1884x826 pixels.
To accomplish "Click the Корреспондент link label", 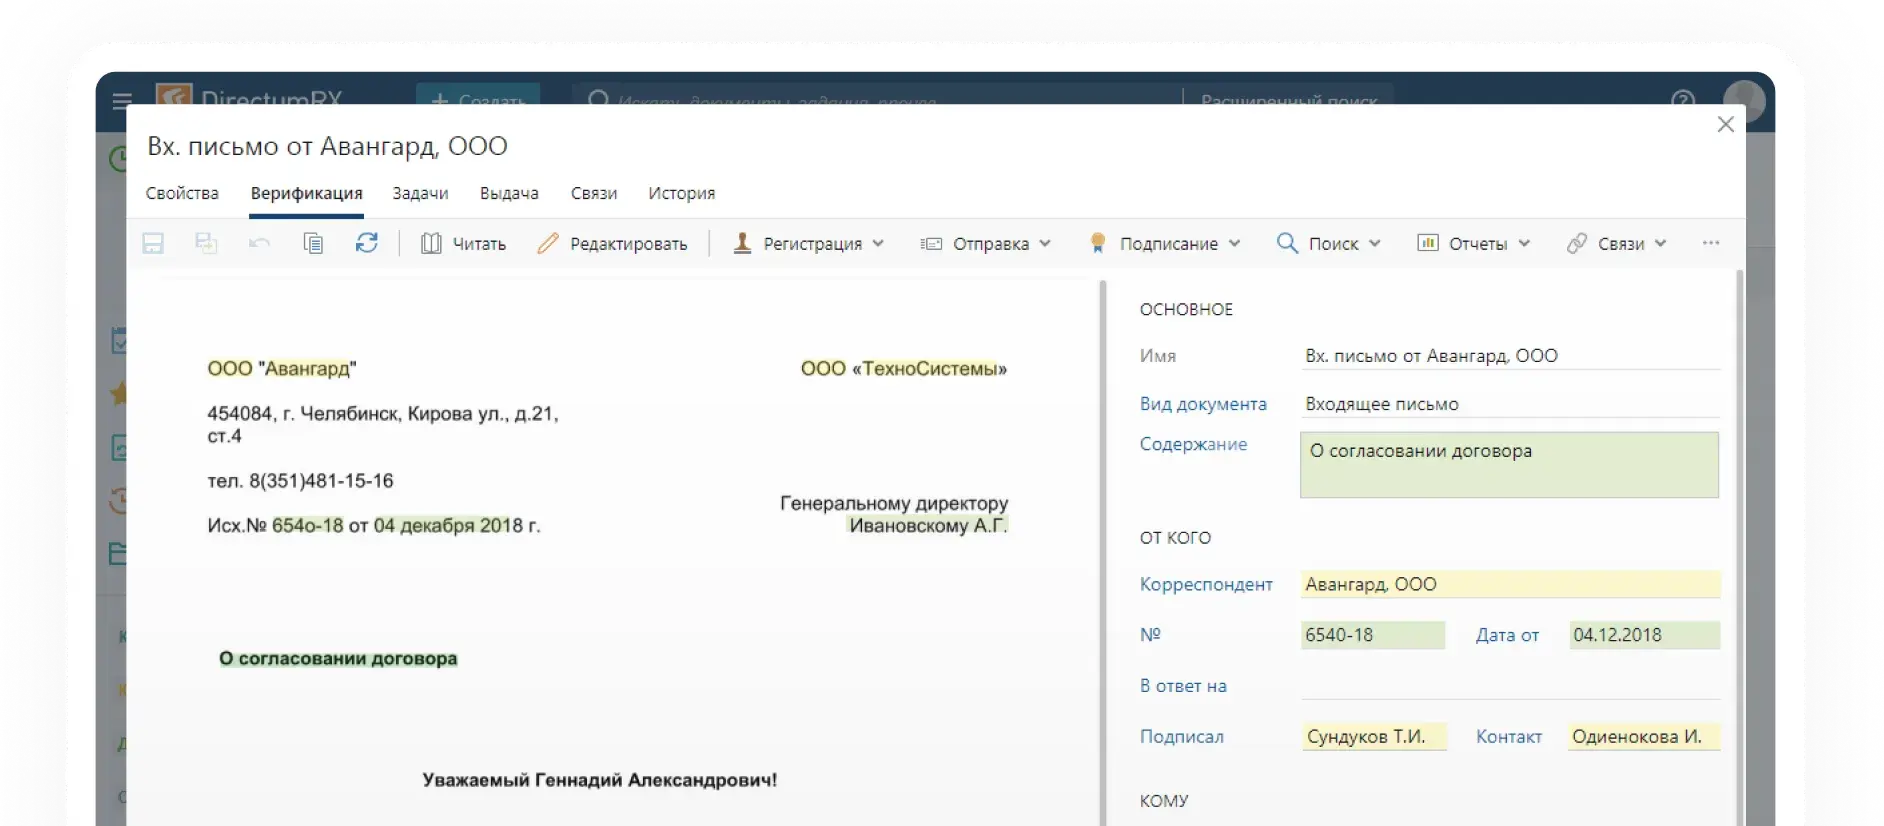I will 1206,584.
